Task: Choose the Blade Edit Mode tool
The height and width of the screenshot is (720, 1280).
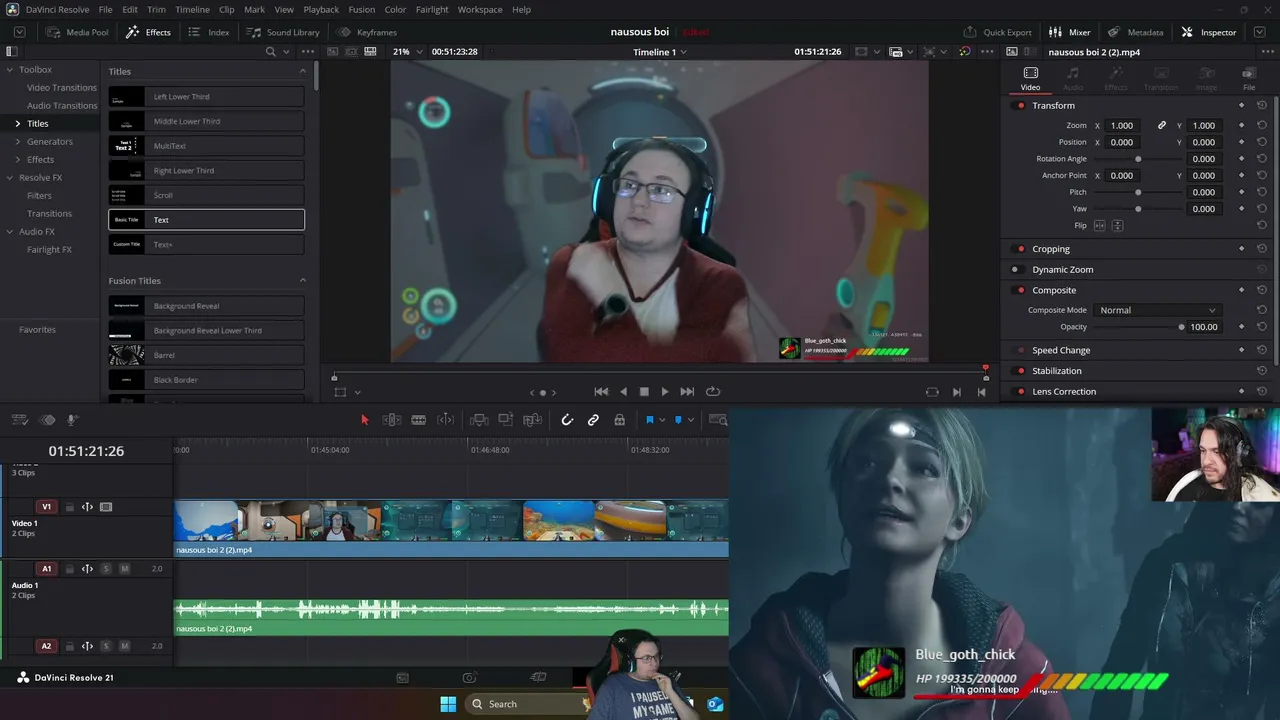Action: click(x=419, y=420)
